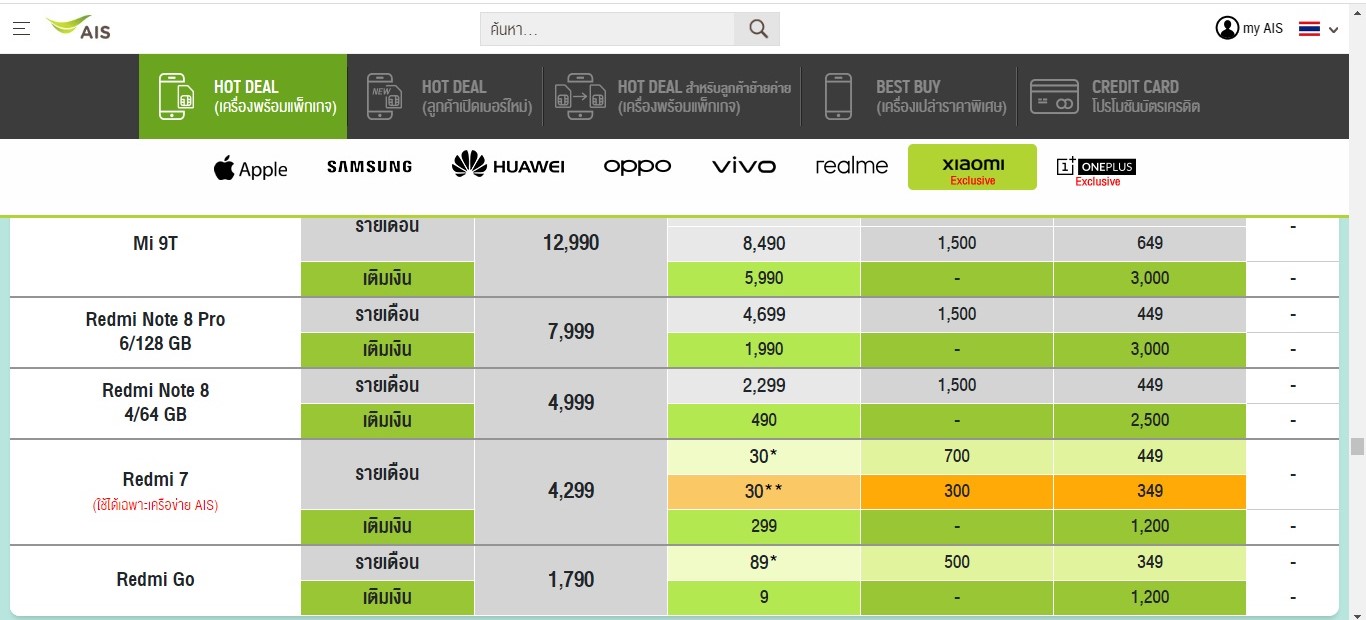Select the OnePlus Exclusive brand logo

coord(1097,171)
